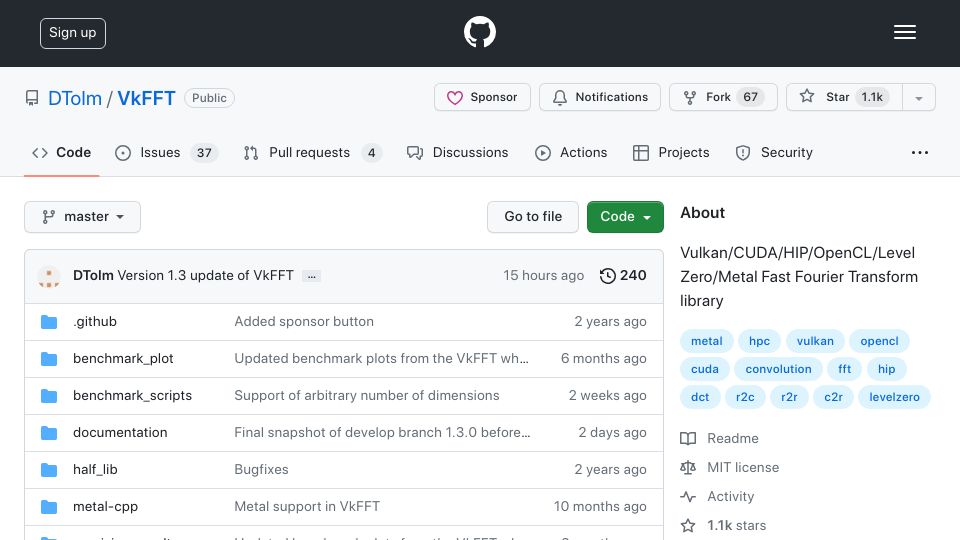Image resolution: width=960 pixels, height=540 pixels.
Task: Click the .github folder icon
Action: (x=49, y=322)
